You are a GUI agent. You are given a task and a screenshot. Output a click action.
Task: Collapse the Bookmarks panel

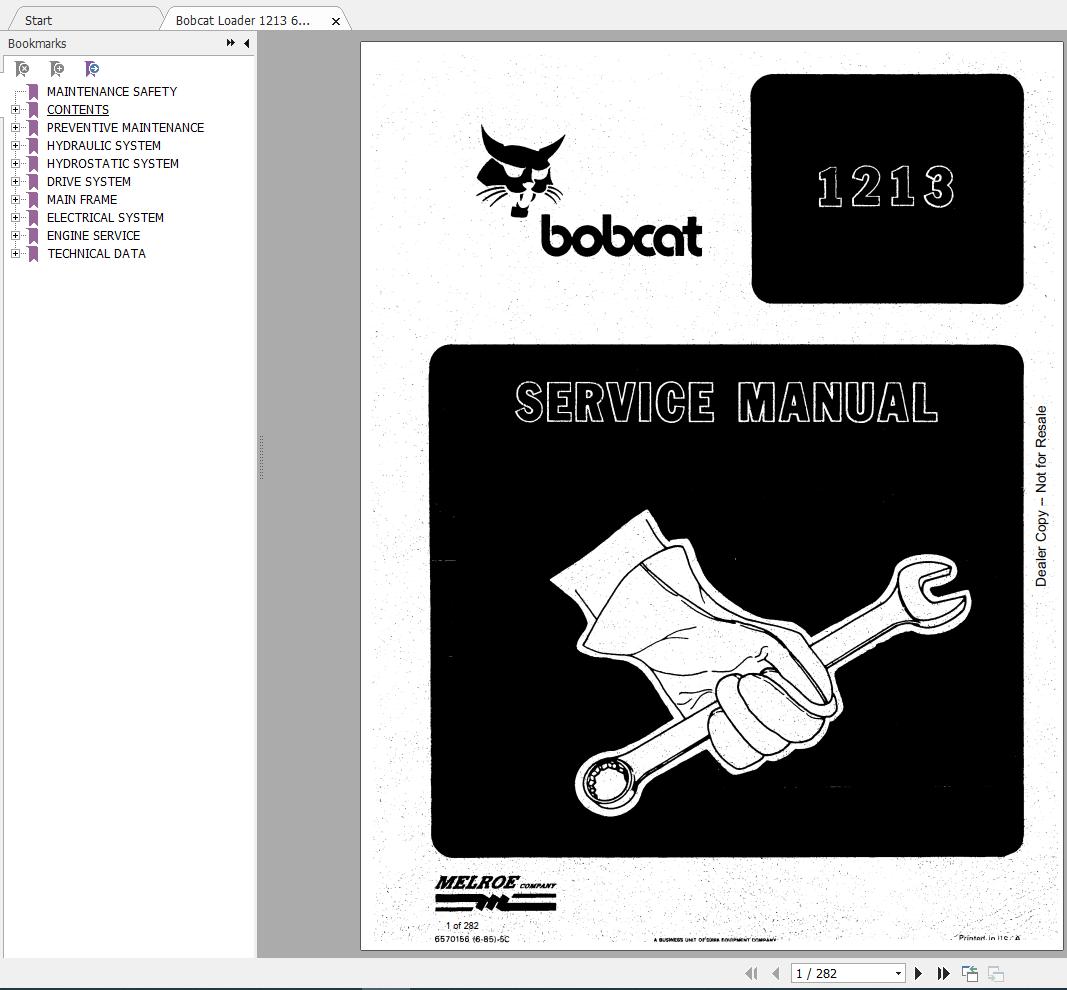tap(245, 43)
